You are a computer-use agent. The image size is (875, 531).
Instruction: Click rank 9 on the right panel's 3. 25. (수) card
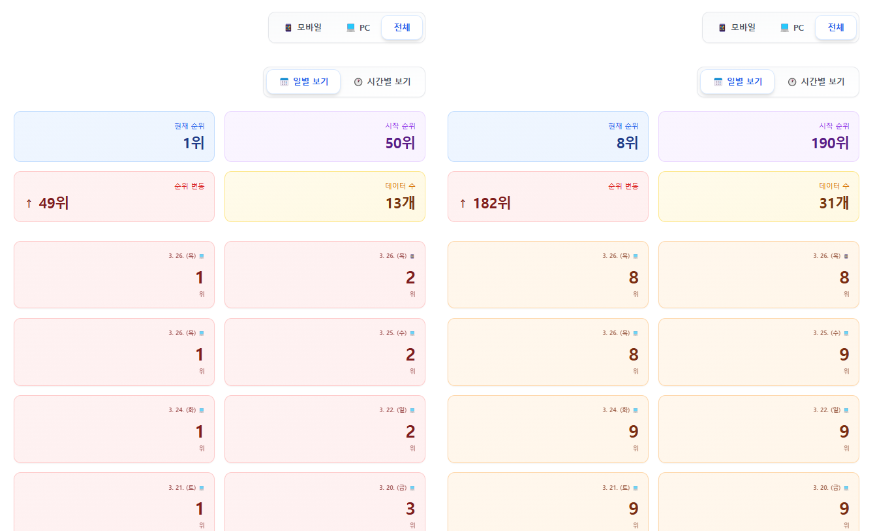pos(844,355)
